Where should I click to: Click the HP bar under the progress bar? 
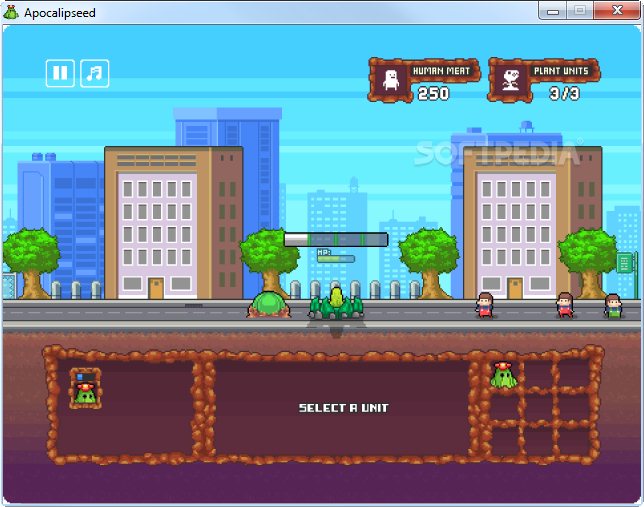point(336,259)
